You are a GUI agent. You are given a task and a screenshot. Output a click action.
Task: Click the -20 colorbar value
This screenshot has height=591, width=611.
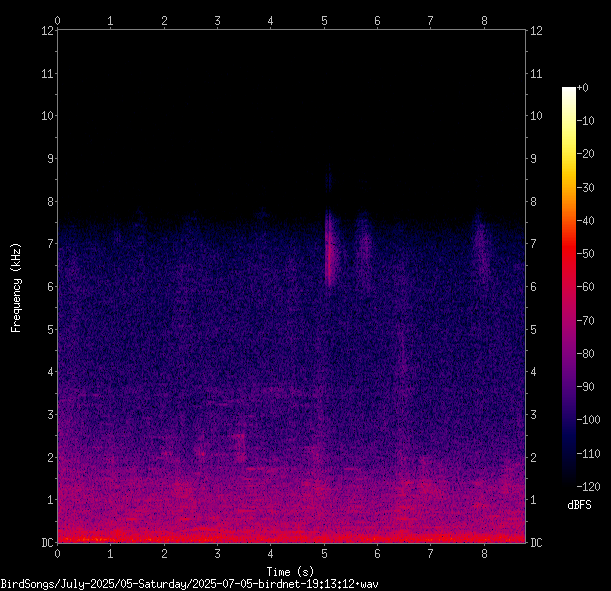point(586,154)
